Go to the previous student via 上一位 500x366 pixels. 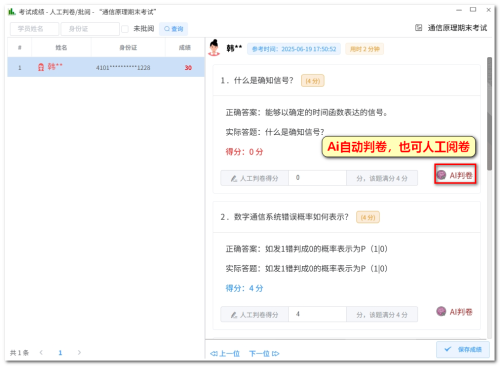coord(225,354)
